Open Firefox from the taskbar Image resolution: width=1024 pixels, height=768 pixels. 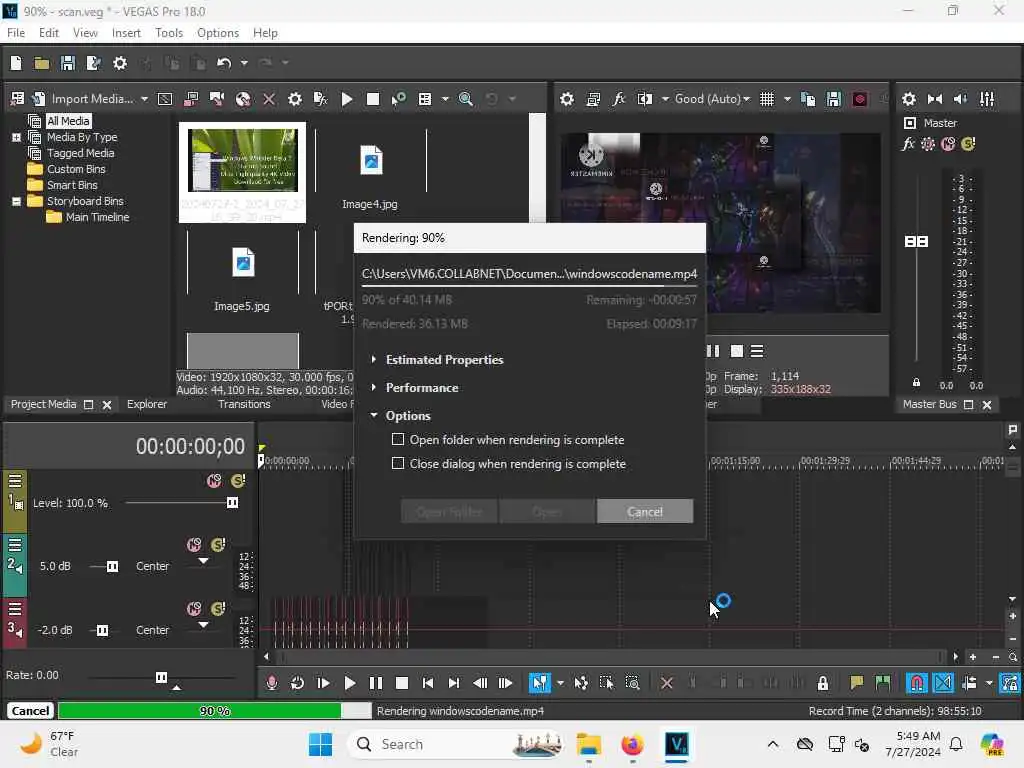(632, 744)
